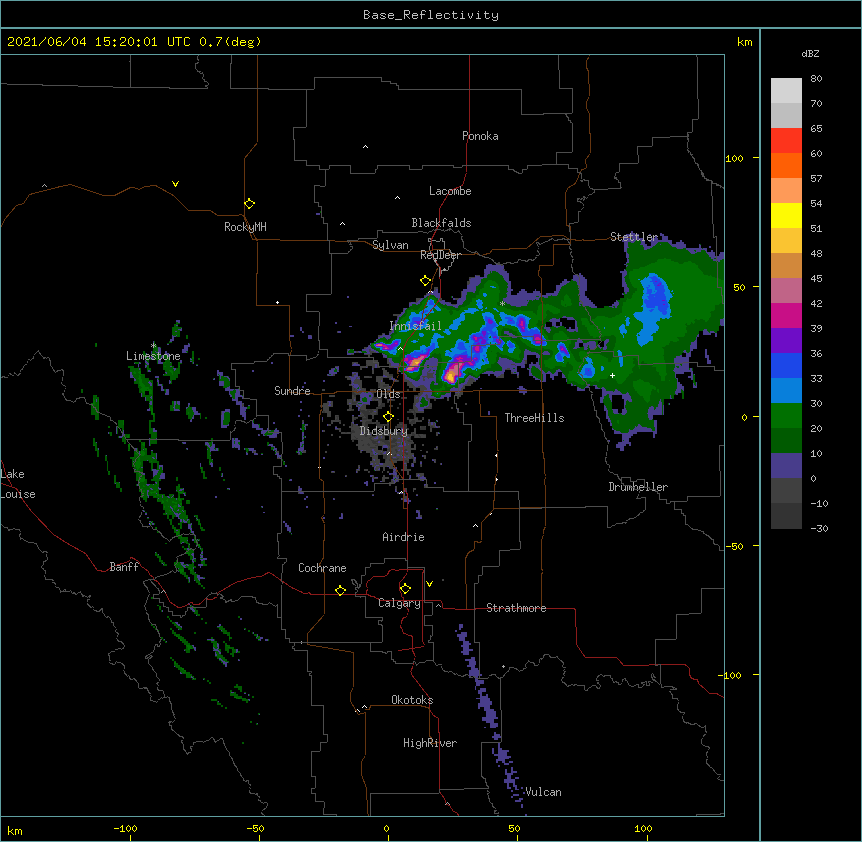Select the -30 value on the dBZ scale

[x=819, y=528]
